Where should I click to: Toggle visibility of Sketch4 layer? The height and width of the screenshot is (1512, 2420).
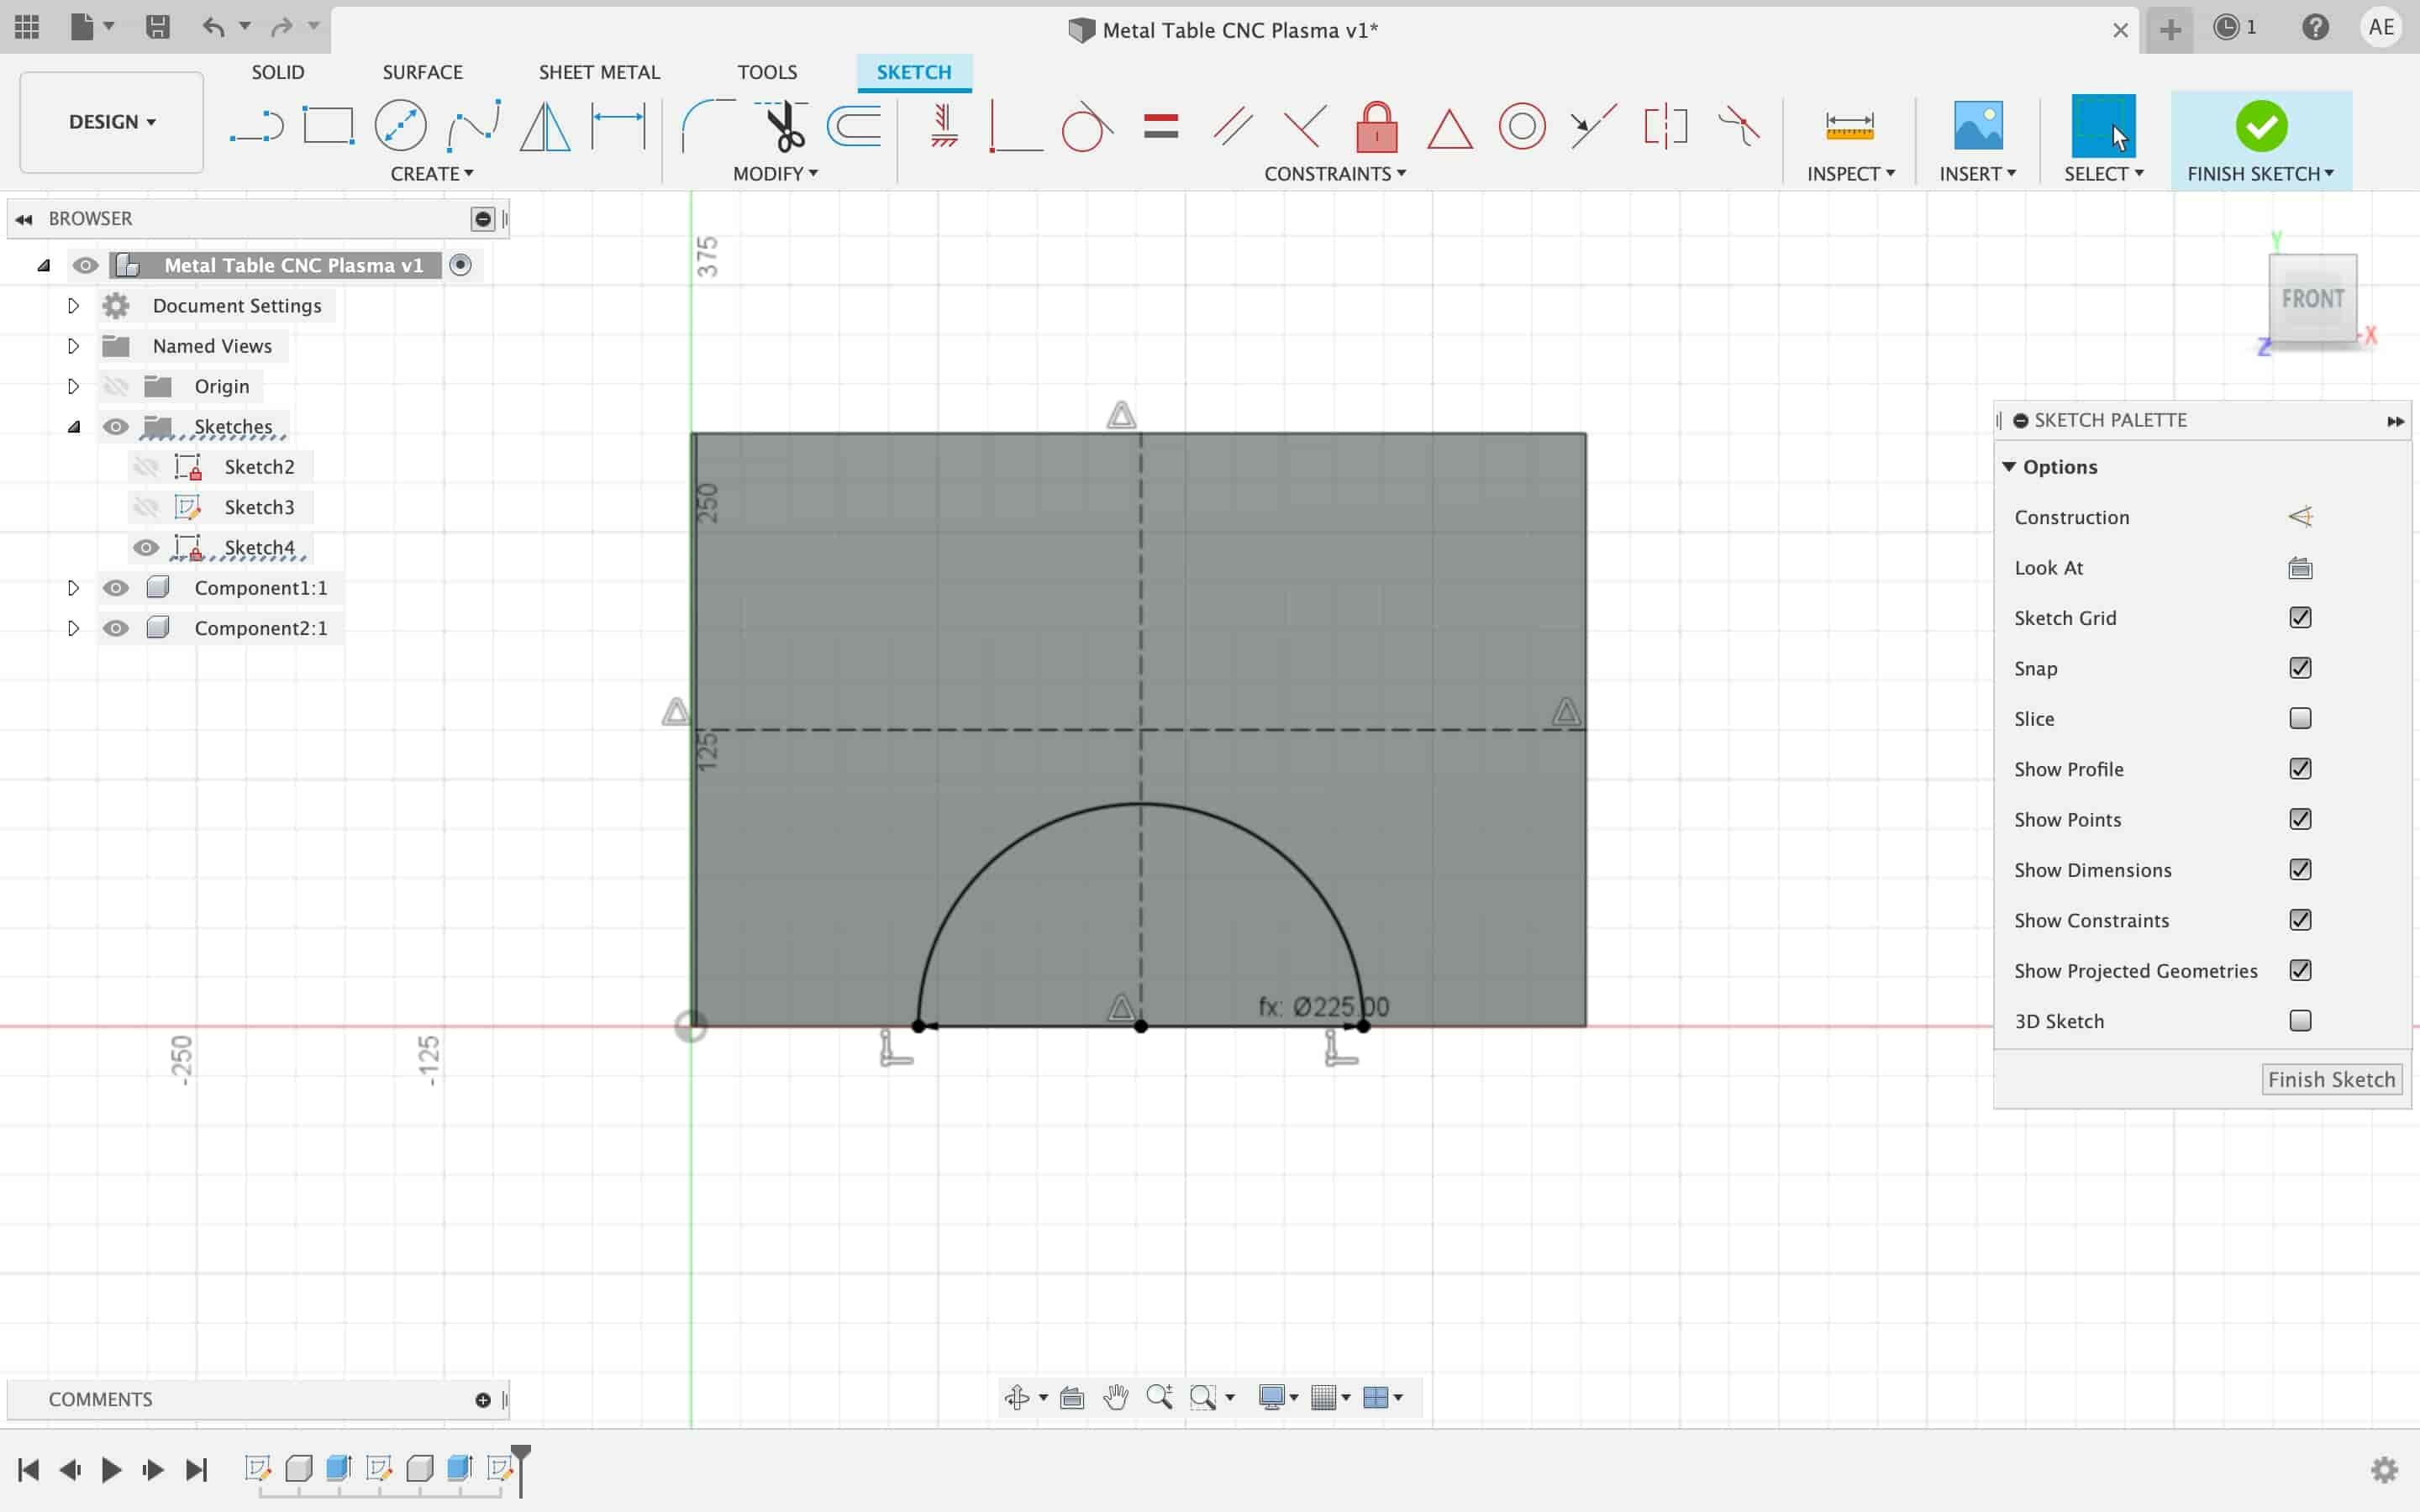[146, 547]
